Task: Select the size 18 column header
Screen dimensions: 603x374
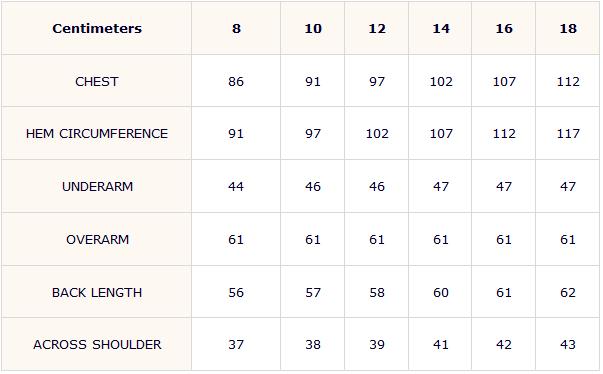Action: [568, 28]
